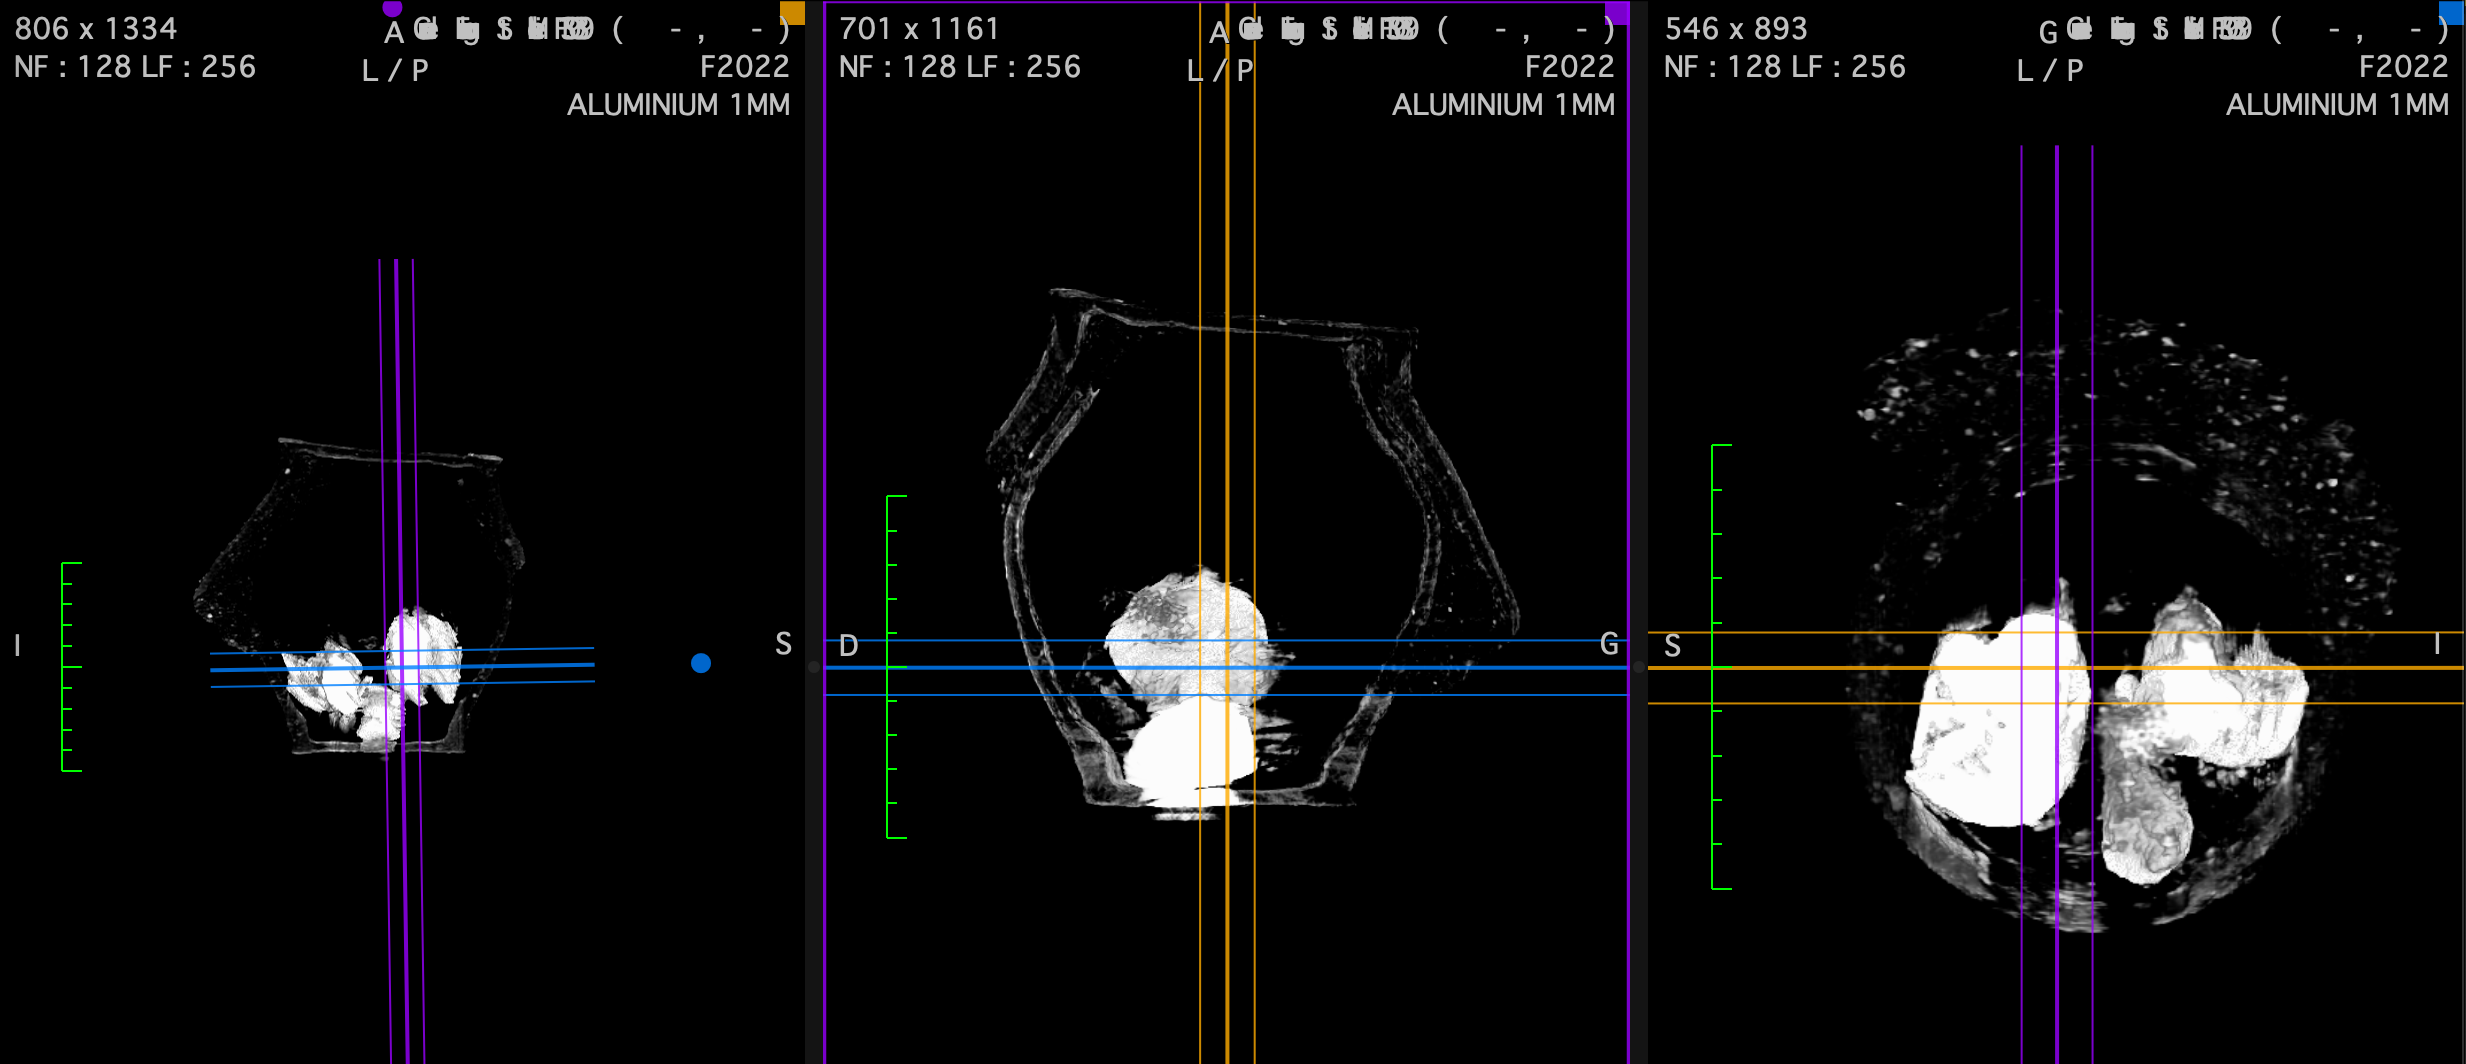Select the thick purple vertical axis in right view
The height and width of the screenshot is (1064, 2466).
[2057, 605]
